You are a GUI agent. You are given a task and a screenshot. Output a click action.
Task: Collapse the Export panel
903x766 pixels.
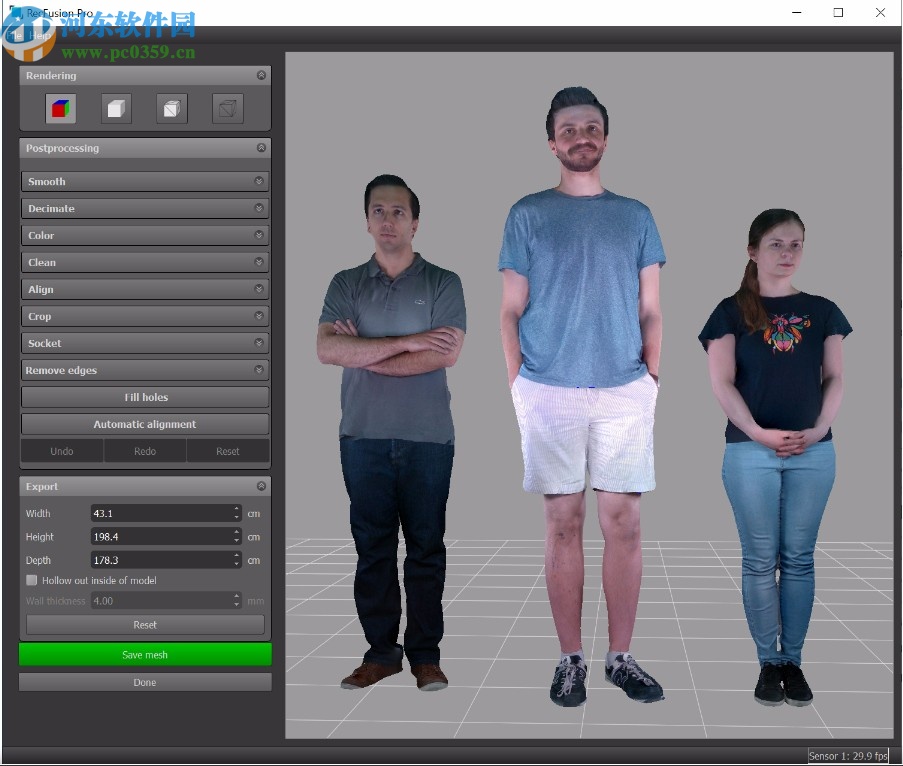(261, 487)
